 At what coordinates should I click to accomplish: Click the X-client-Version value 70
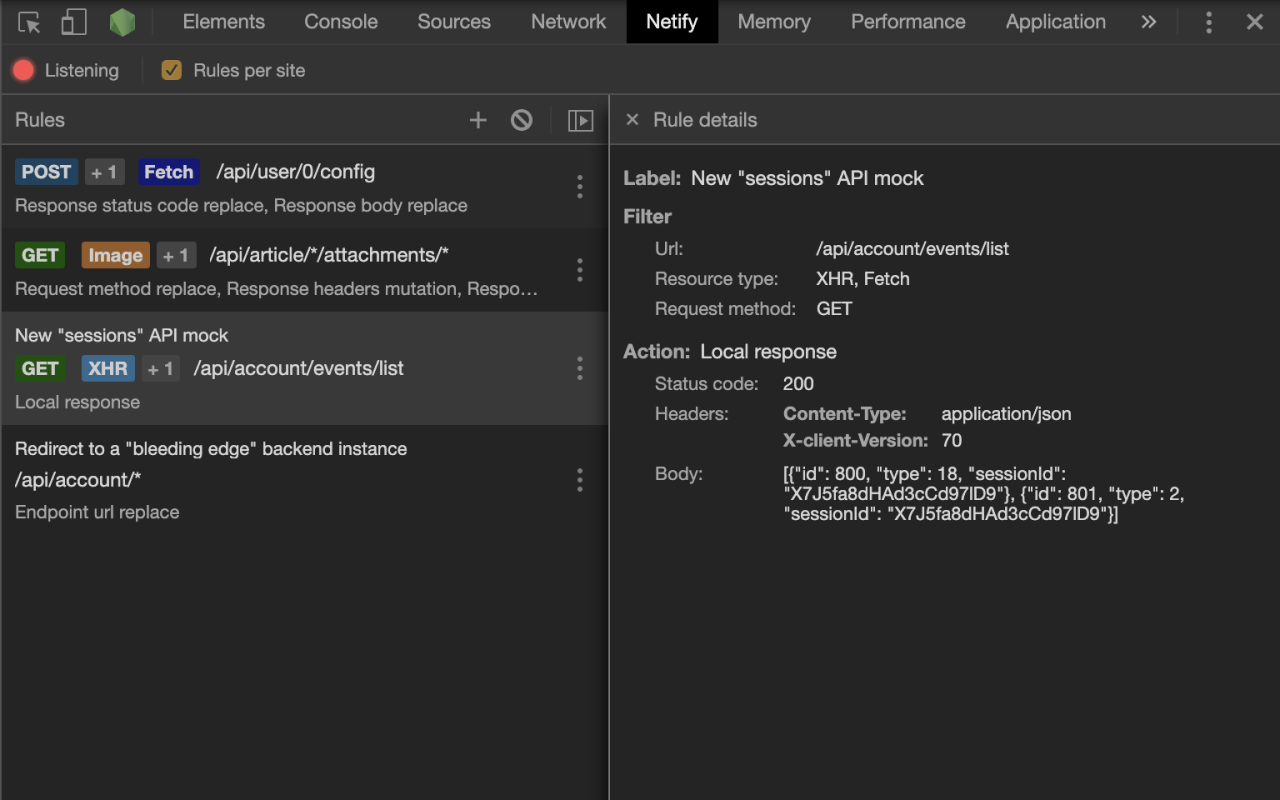click(951, 440)
